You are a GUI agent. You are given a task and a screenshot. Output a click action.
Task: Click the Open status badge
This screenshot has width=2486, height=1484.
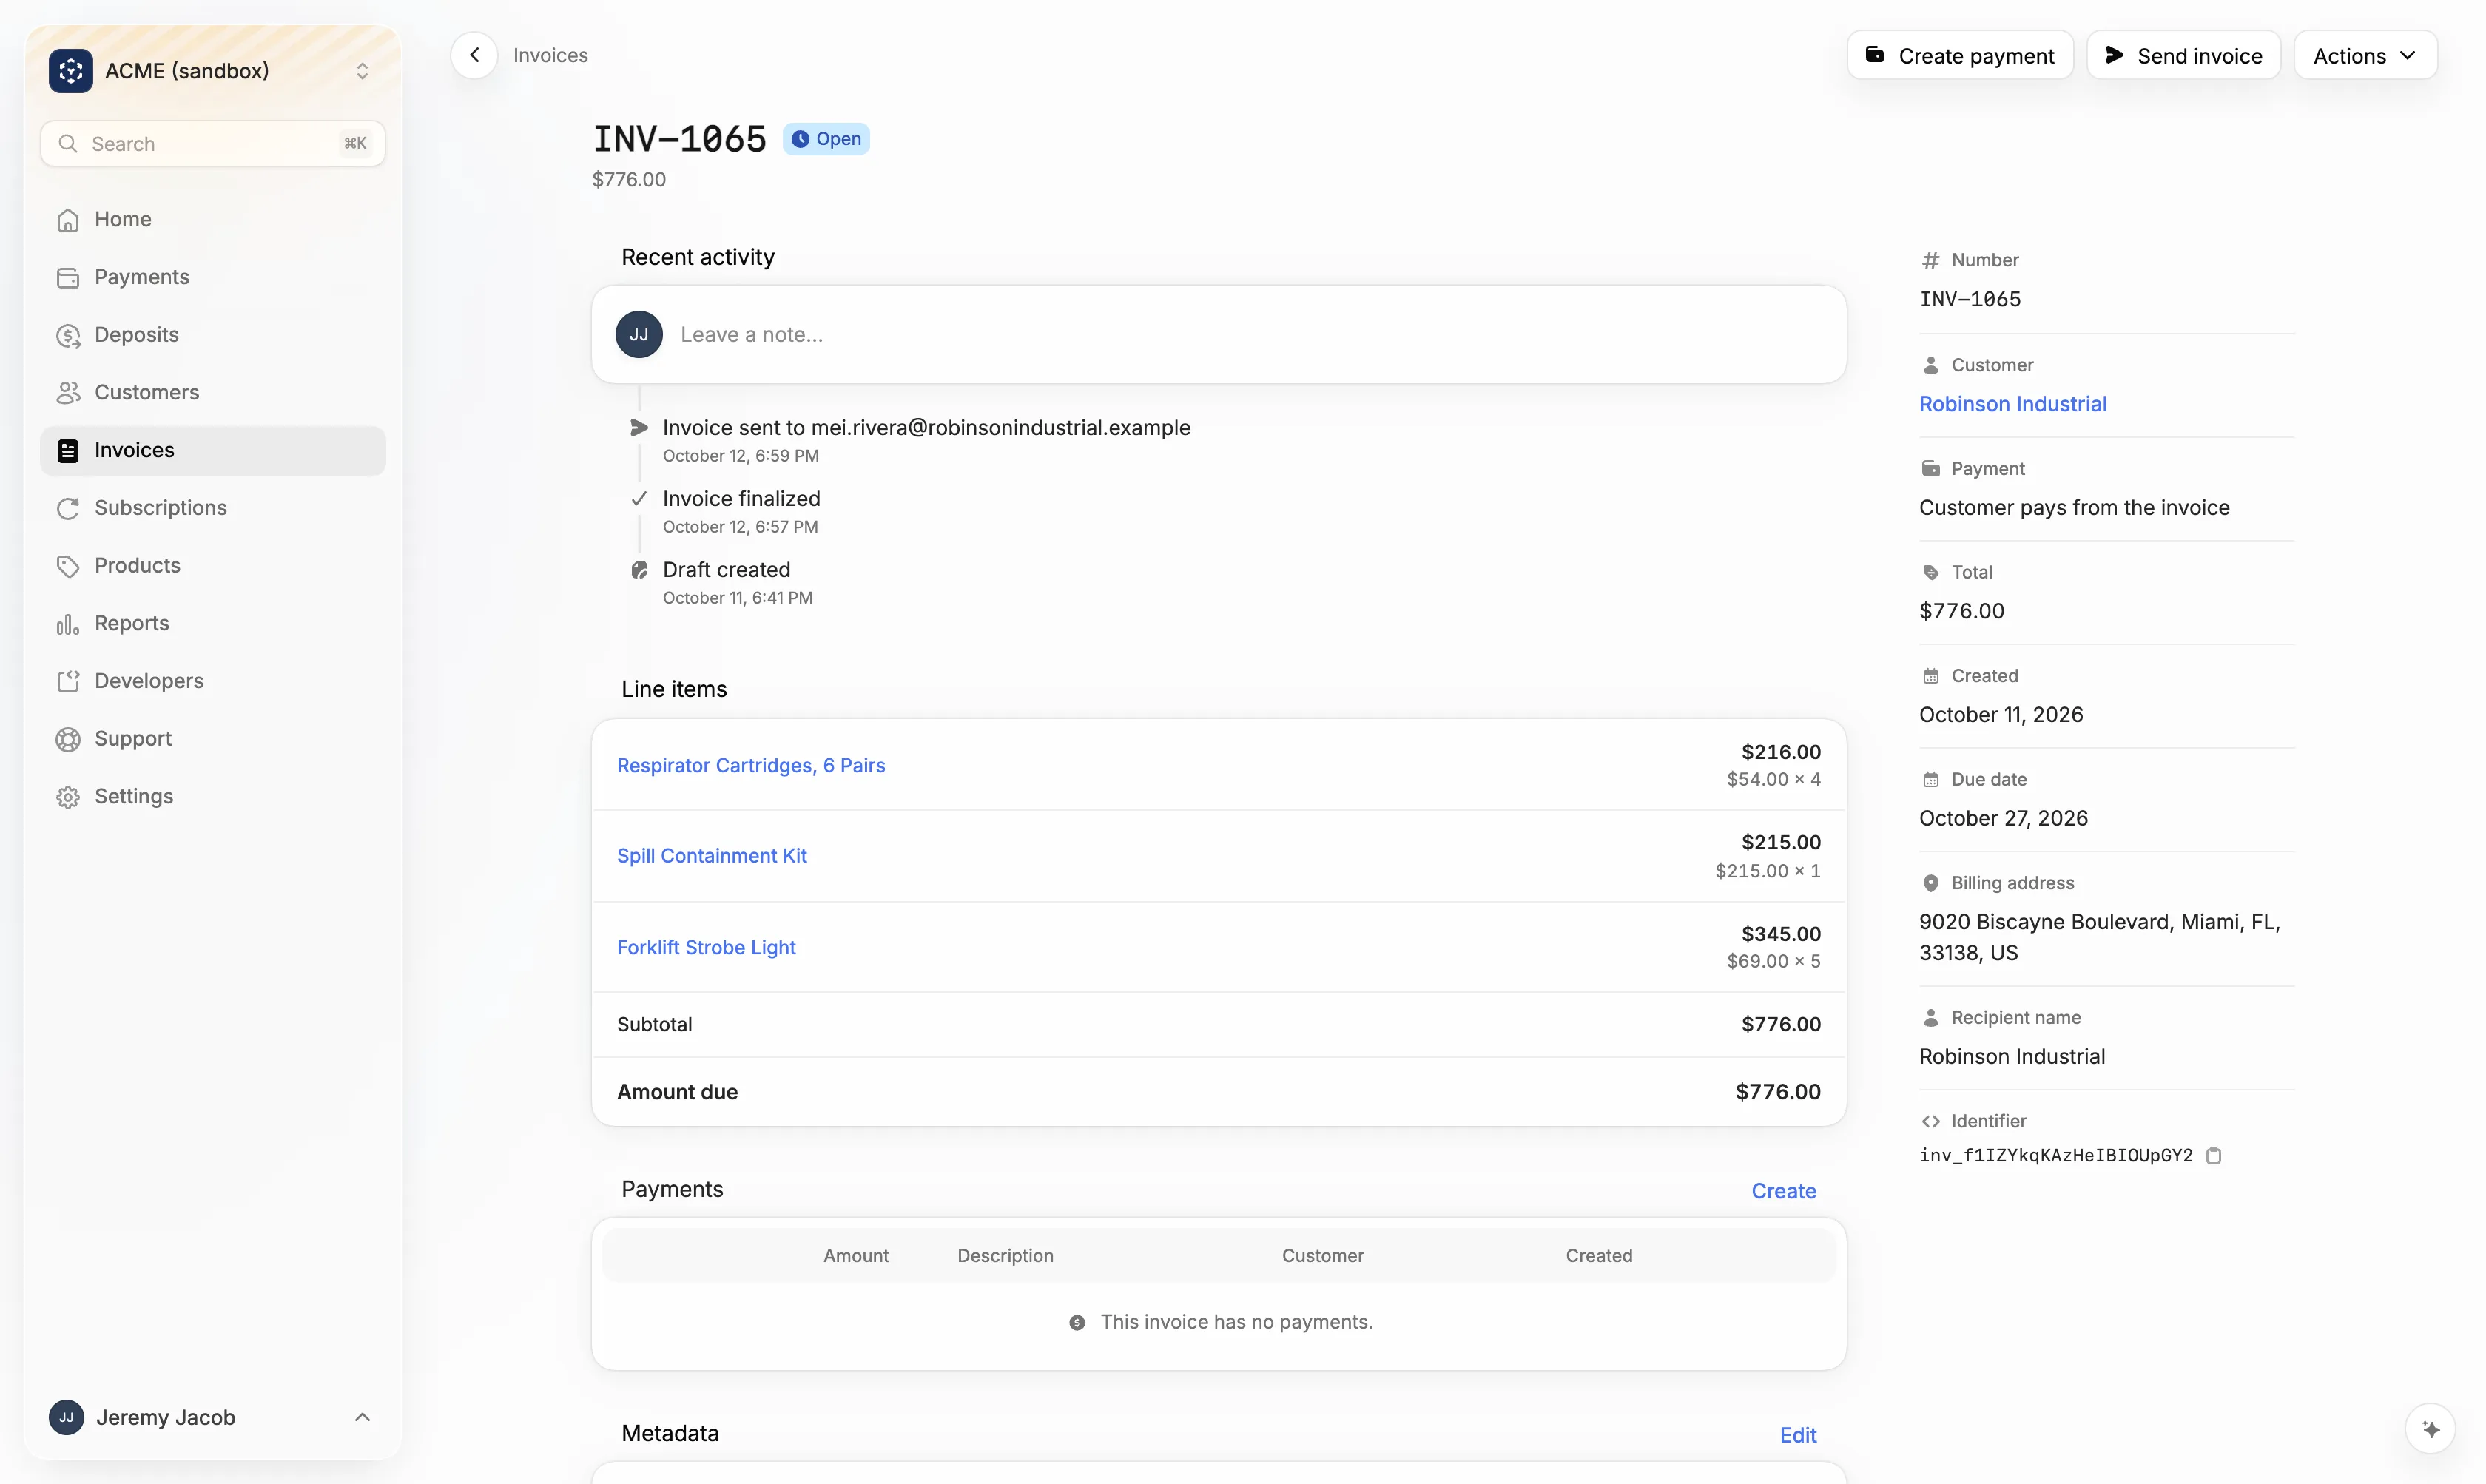click(x=826, y=139)
